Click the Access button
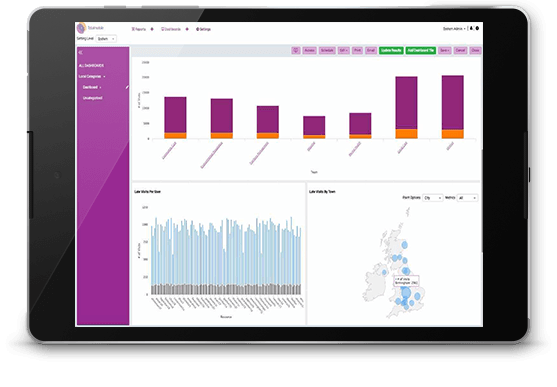Image resolution: width=557 pixels, height=387 pixels. 309,50
